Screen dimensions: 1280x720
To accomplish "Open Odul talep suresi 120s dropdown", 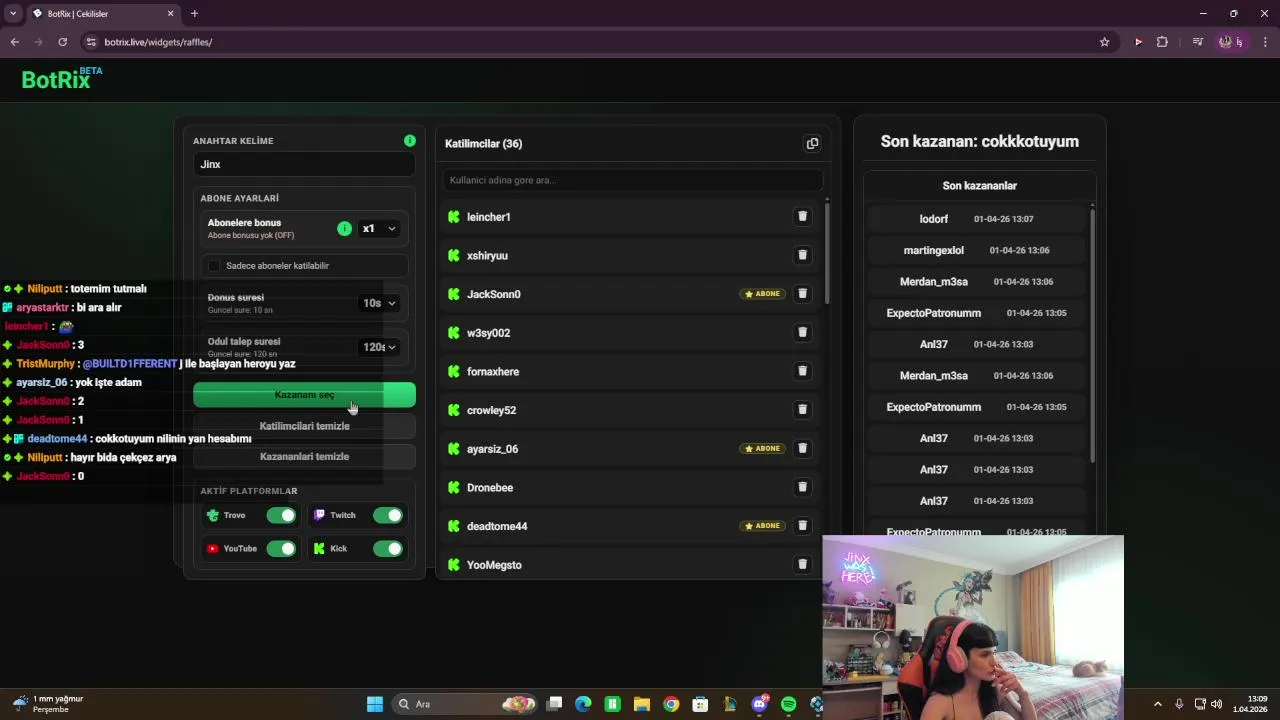I will pyautogui.click(x=379, y=347).
